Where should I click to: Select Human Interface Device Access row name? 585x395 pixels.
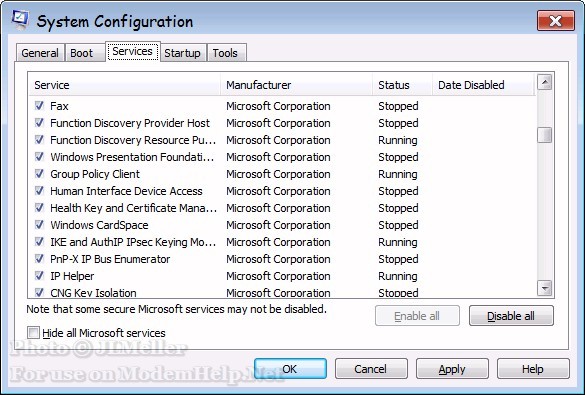point(126,191)
